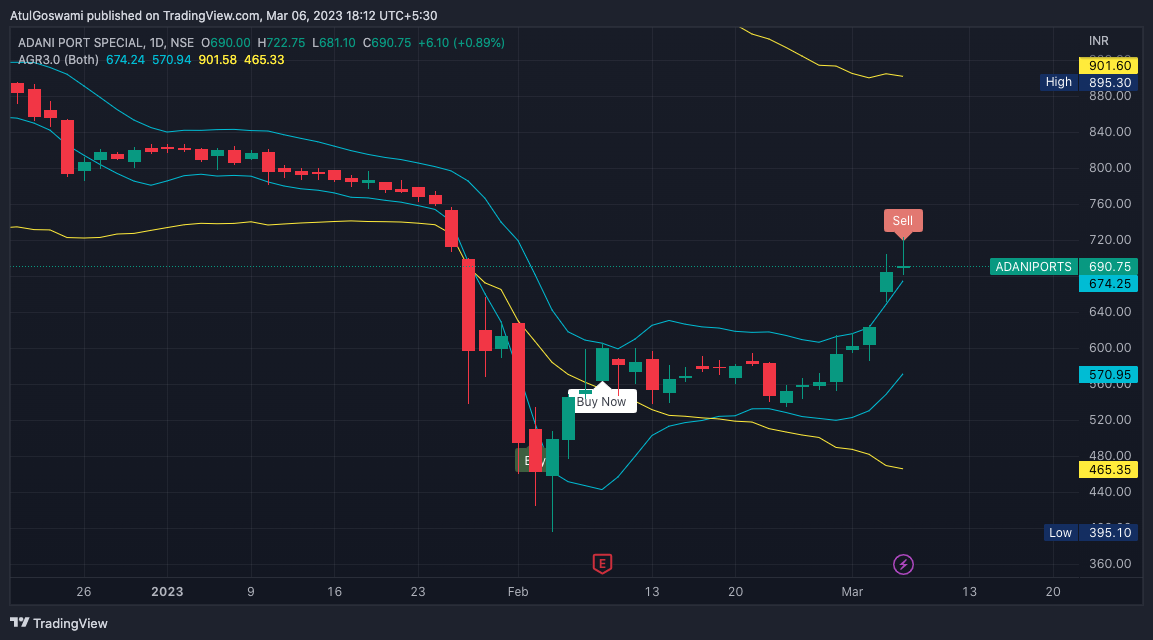Click the 690.75 current price tag
Image resolution: width=1153 pixels, height=640 pixels.
1109,267
